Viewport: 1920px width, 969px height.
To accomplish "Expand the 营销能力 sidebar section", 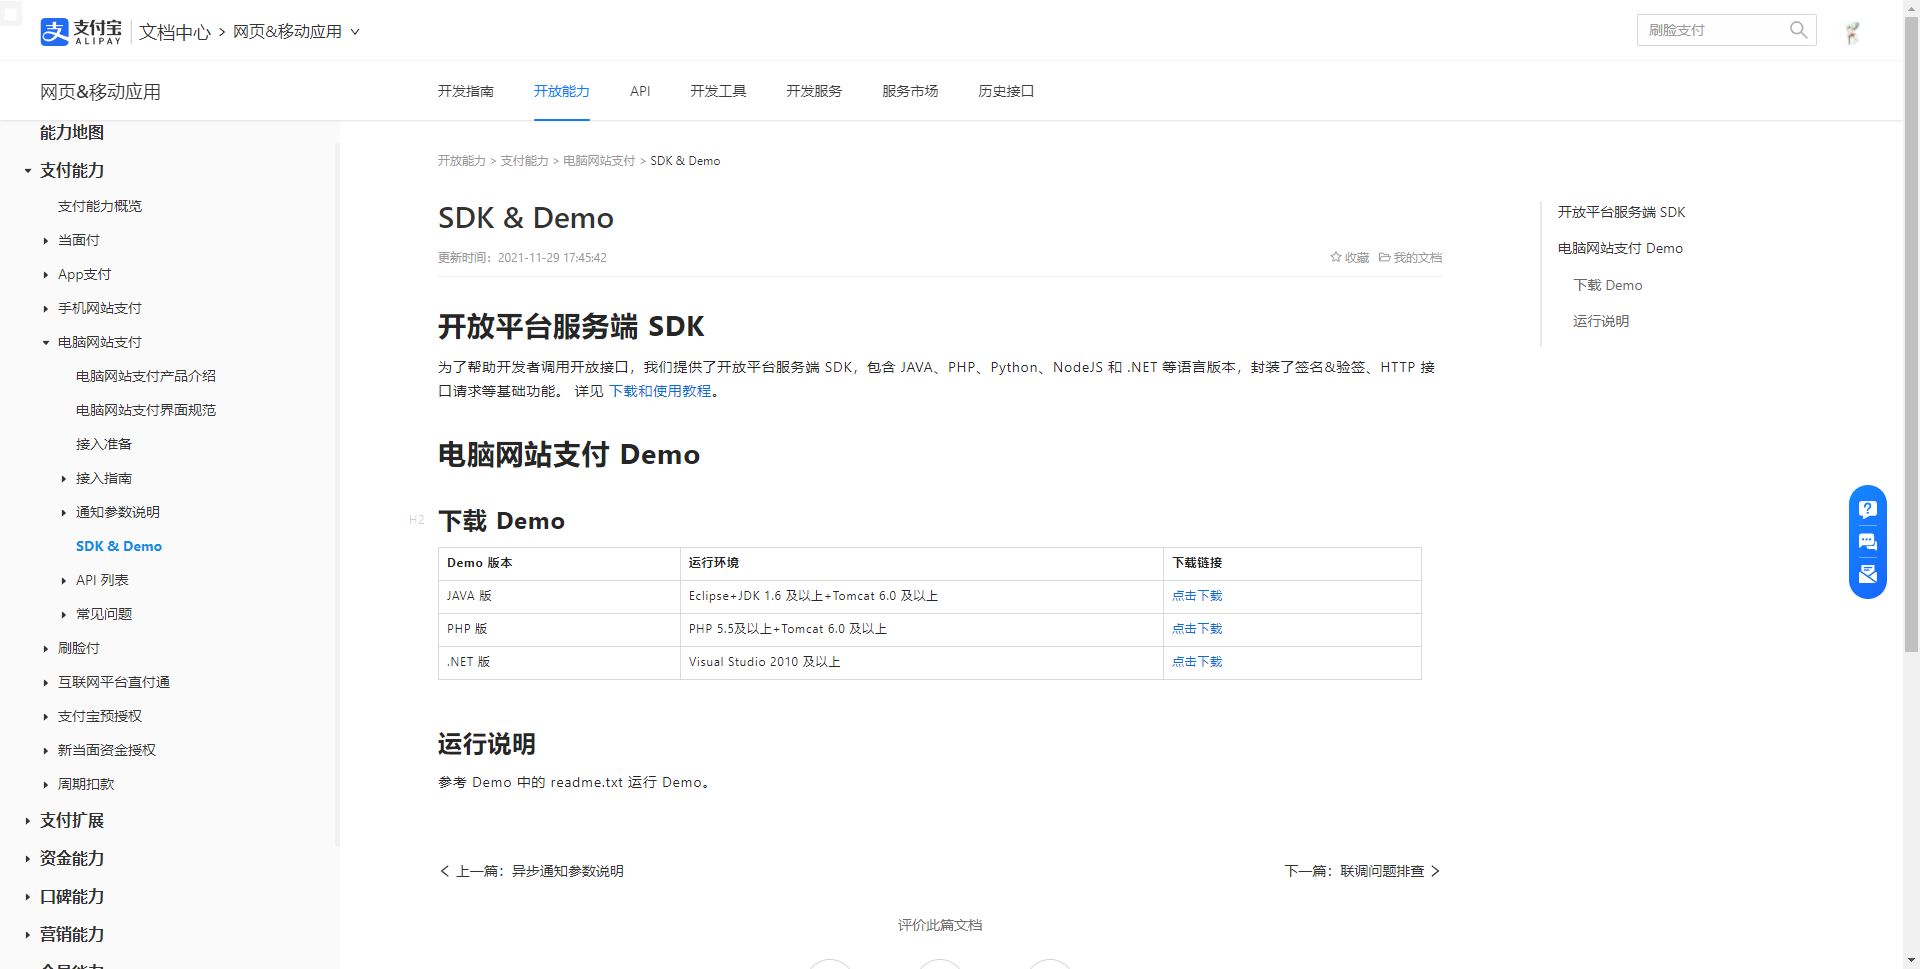I will [28, 935].
